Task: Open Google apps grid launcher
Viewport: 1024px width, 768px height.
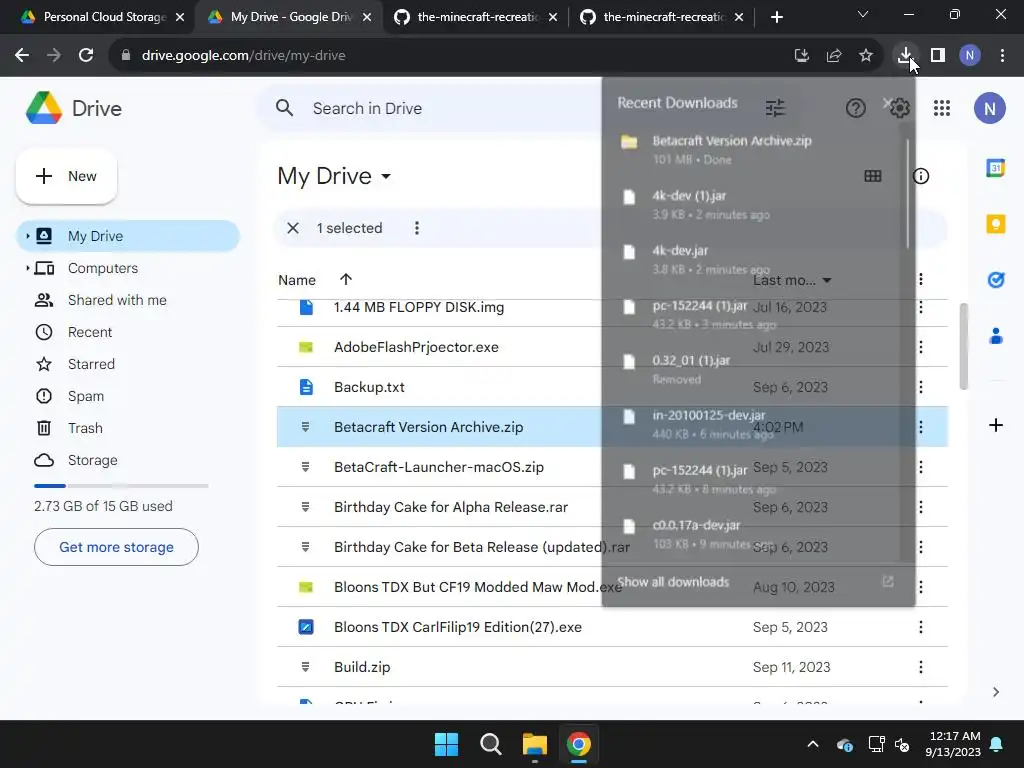Action: tap(942, 108)
